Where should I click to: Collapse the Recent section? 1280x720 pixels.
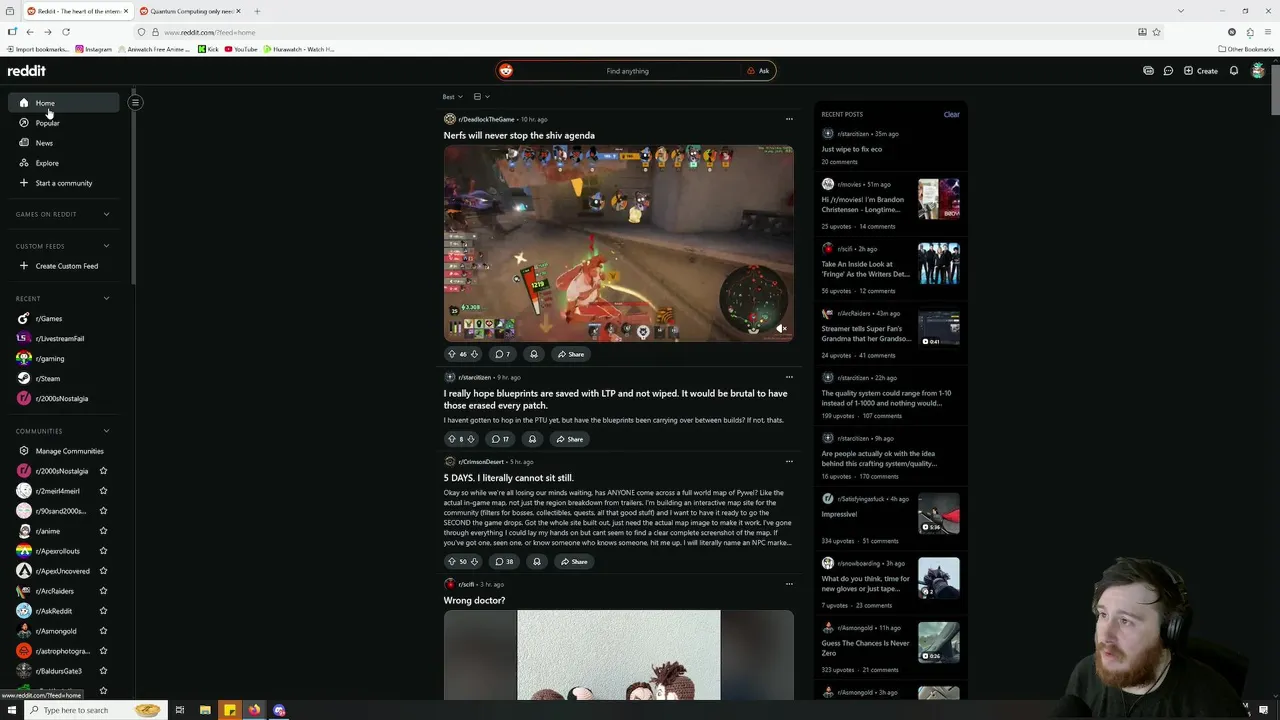click(106, 298)
